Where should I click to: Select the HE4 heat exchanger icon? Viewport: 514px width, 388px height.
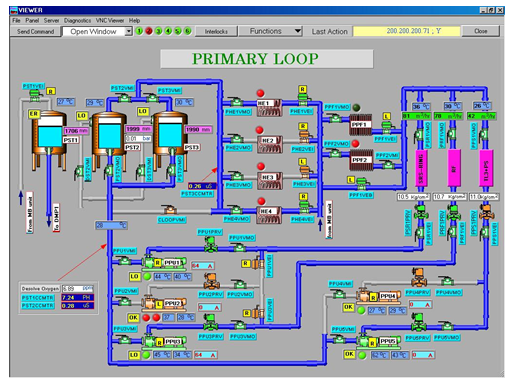(x=269, y=215)
